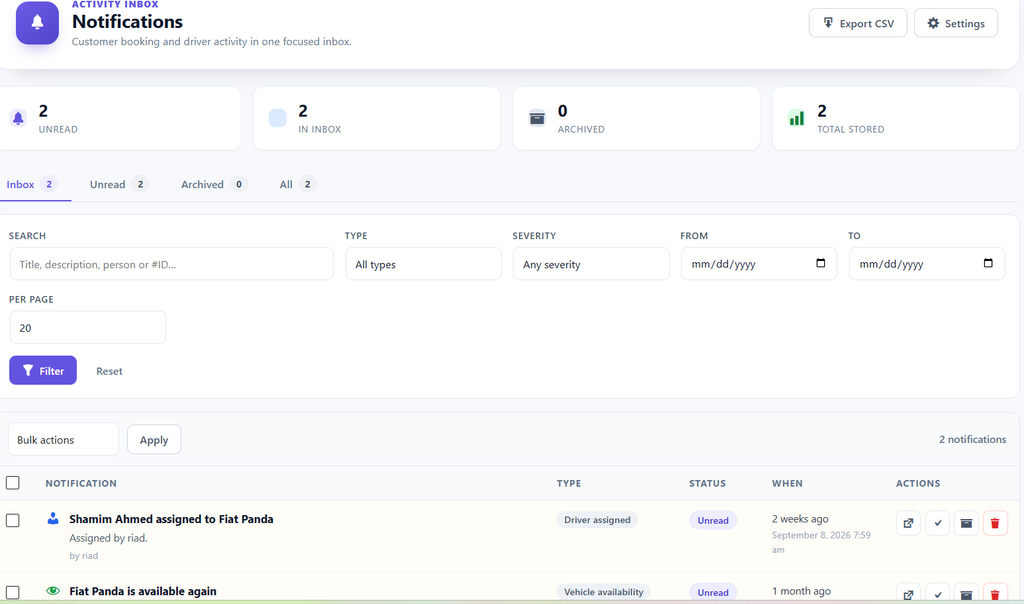1024x604 pixels.
Task: Apply filters with the Filter button
Action: click(43, 370)
